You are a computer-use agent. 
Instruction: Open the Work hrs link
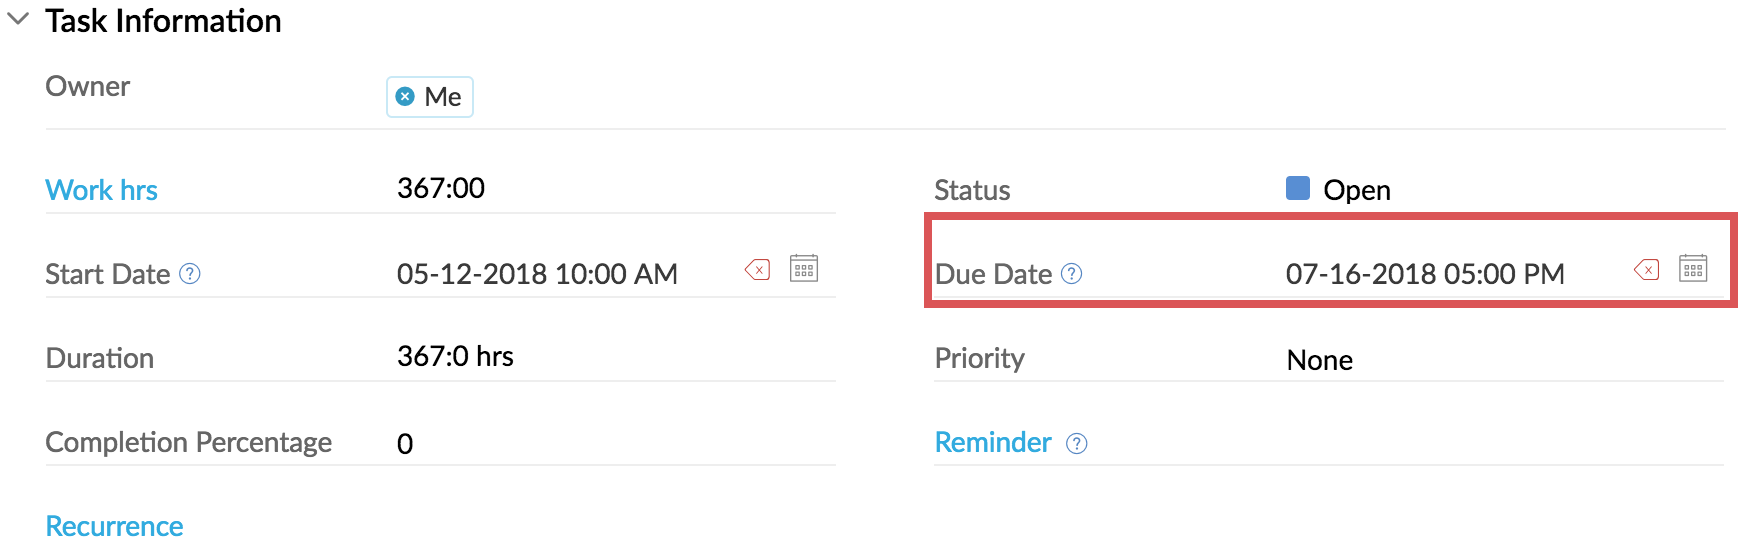[102, 190]
